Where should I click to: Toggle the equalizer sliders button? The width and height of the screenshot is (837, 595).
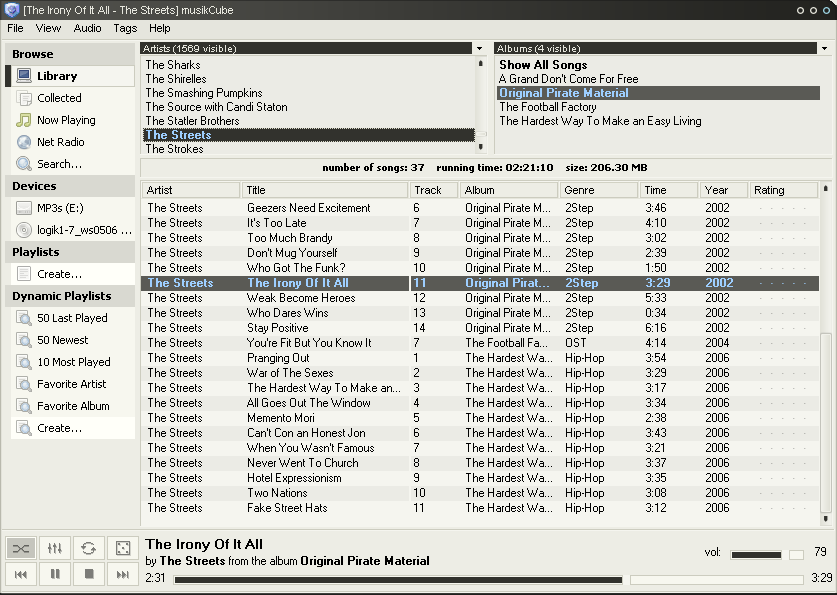coord(55,548)
